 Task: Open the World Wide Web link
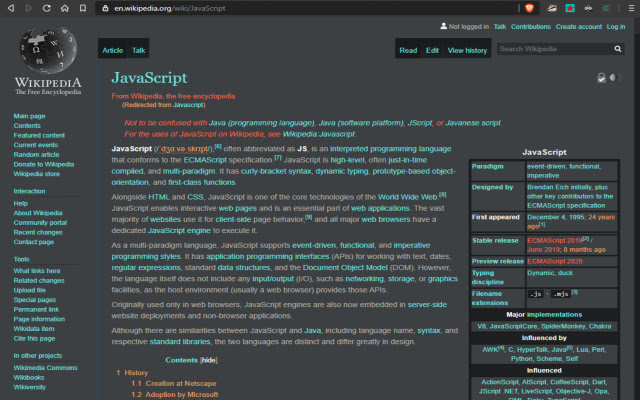pyautogui.click(x=408, y=197)
